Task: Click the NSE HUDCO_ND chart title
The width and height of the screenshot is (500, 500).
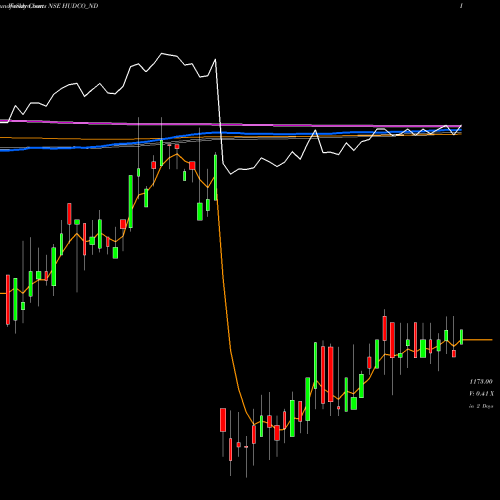Action: 73,6
